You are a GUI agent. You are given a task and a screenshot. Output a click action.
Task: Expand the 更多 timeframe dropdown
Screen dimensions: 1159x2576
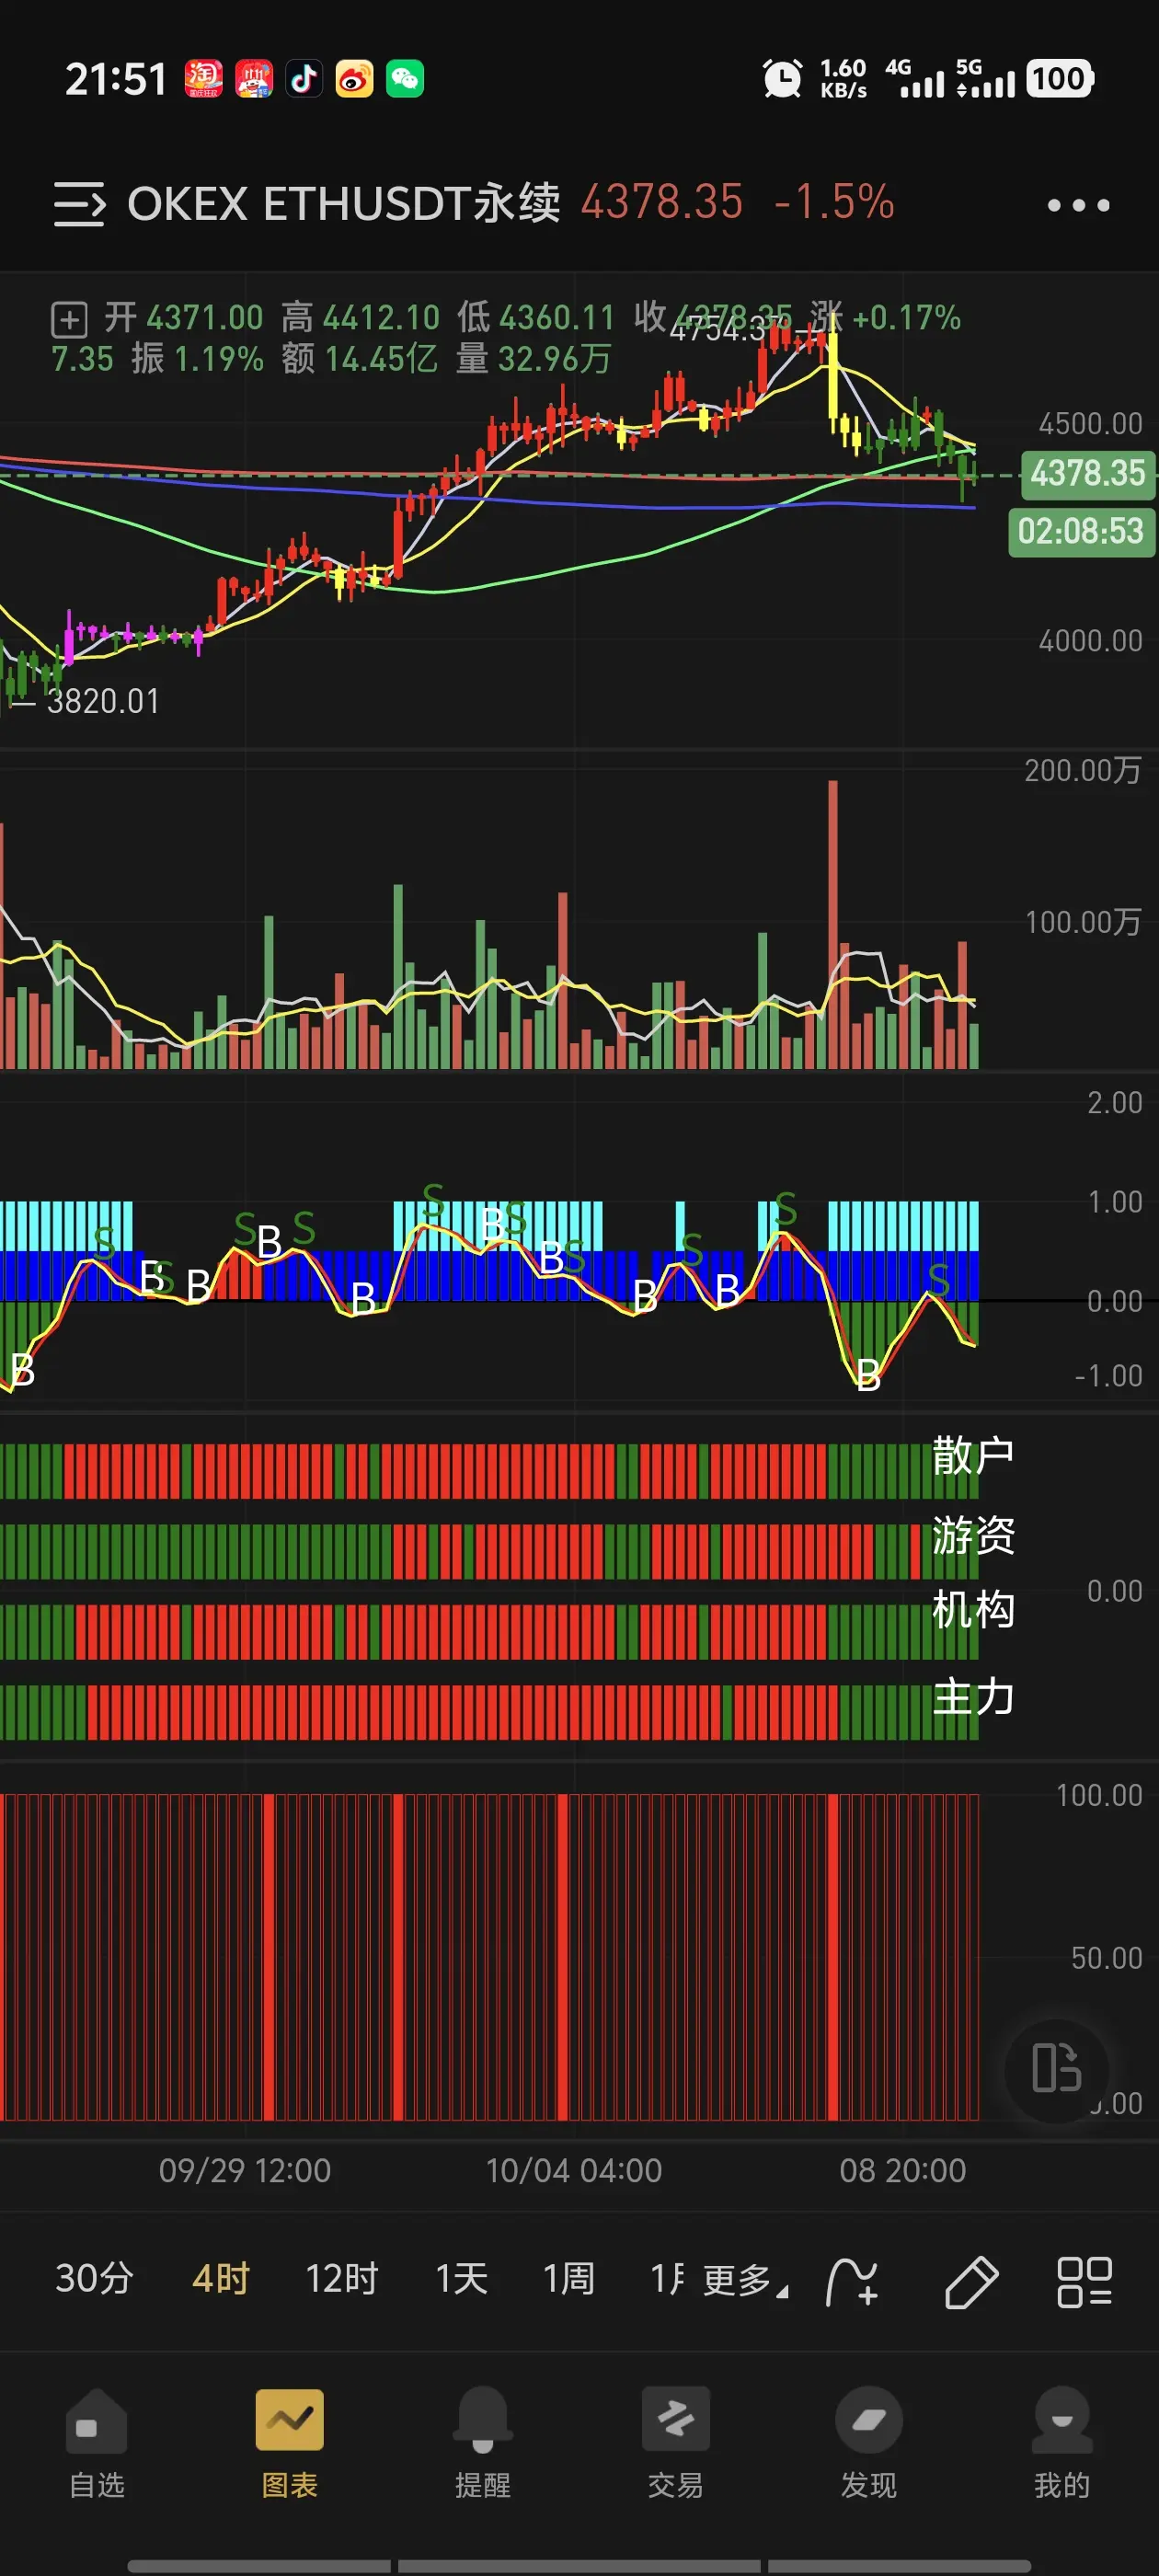coord(746,2281)
